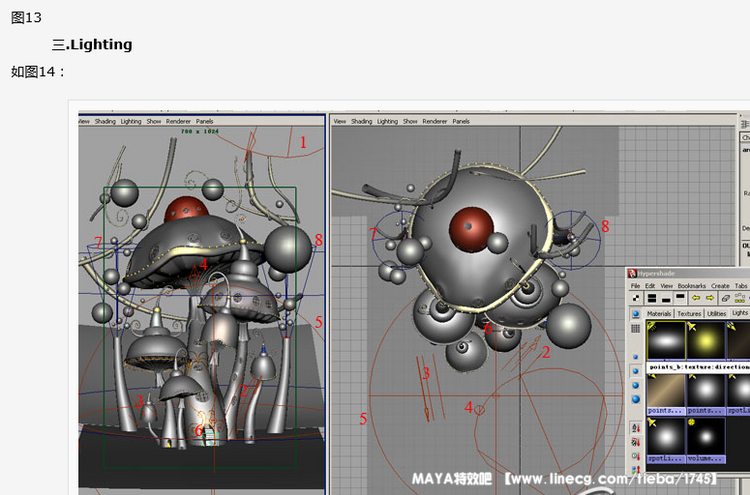Screen dimensions: 750x495
Task: Click the eraser clear graph icon
Action: [x=726, y=298]
